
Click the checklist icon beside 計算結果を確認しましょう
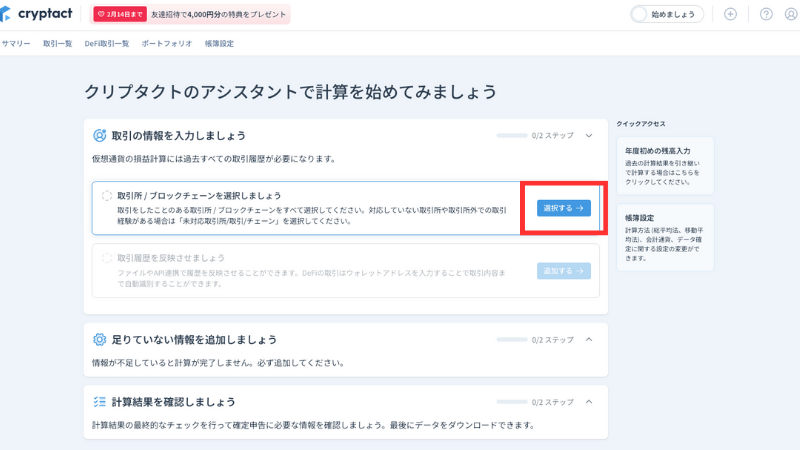(99, 402)
